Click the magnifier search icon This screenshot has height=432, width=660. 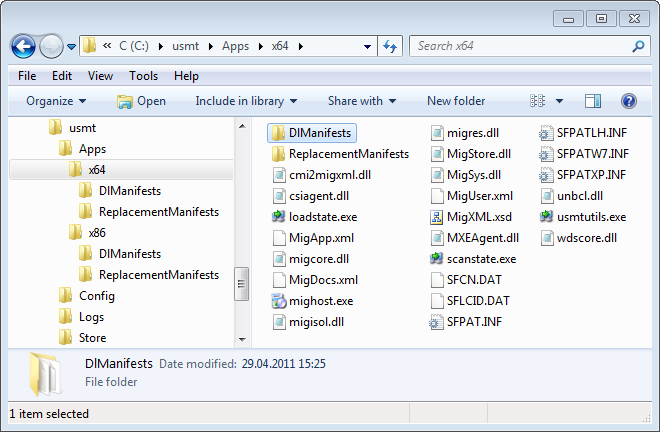pyautogui.click(x=639, y=46)
